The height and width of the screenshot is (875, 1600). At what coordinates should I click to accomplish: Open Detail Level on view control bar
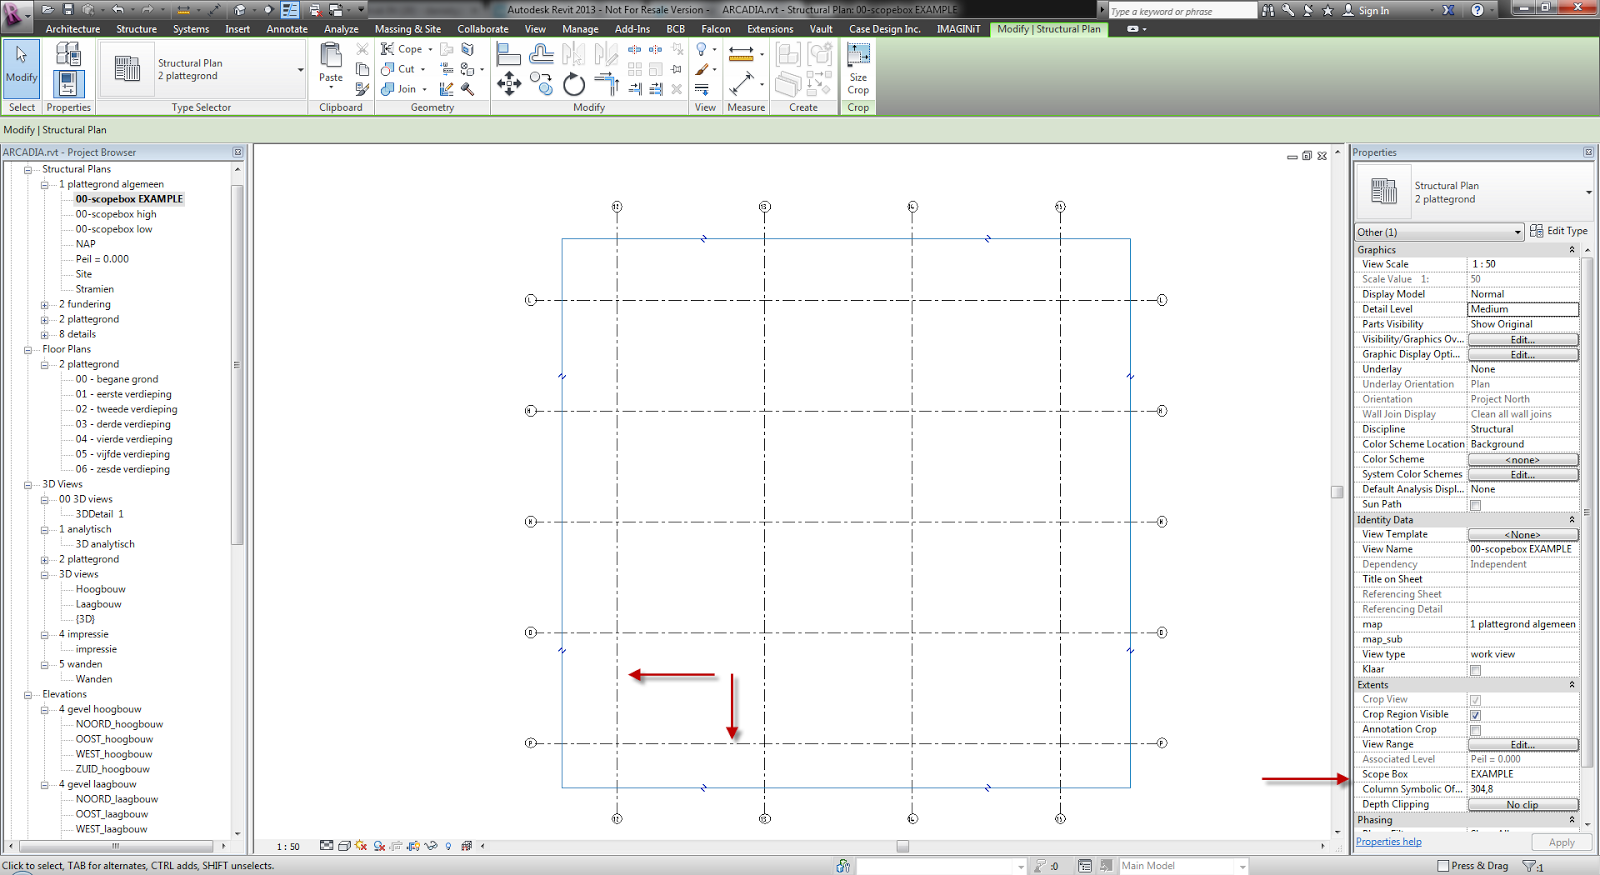pyautogui.click(x=326, y=846)
